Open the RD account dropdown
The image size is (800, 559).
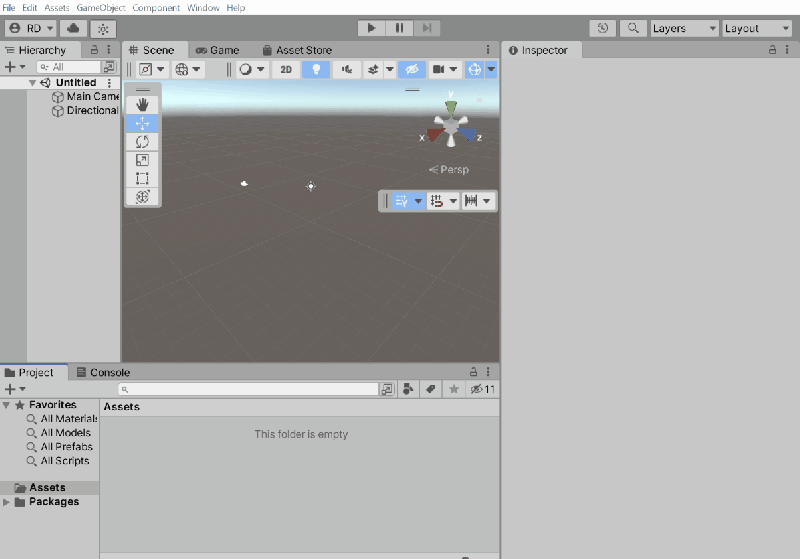click(x=31, y=29)
